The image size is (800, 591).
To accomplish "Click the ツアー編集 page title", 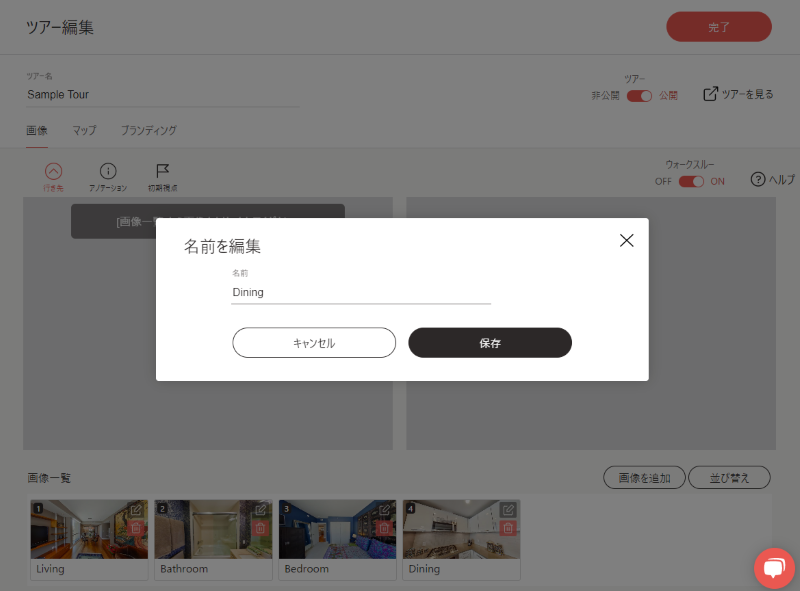I will (60, 27).
